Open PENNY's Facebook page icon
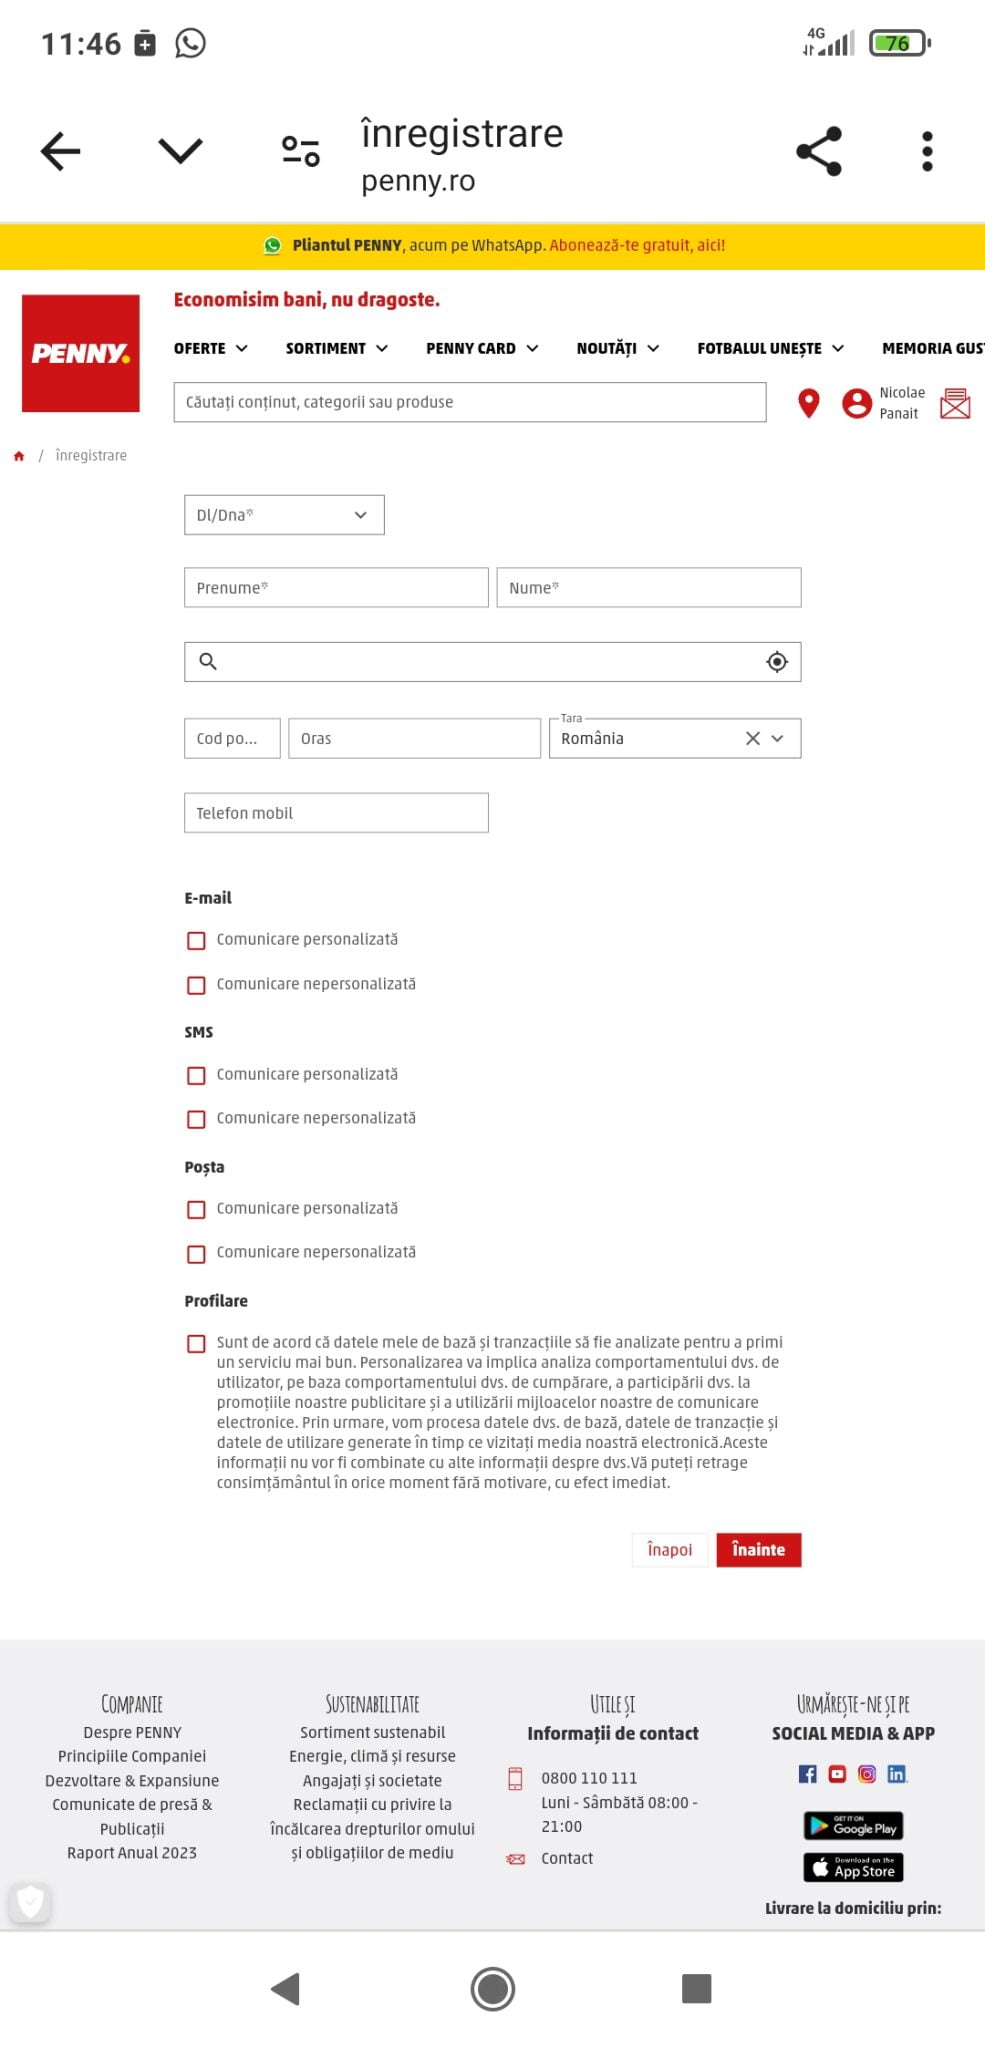The width and height of the screenshot is (985, 2048). (x=807, y=1774)
